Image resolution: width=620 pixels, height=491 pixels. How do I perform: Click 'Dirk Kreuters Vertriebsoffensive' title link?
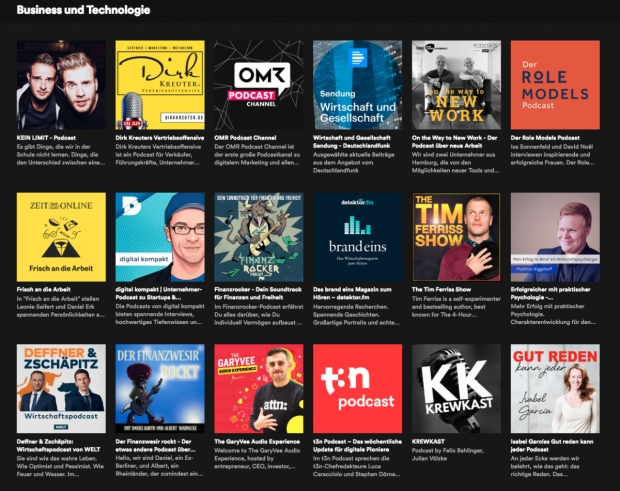point(160,138)
